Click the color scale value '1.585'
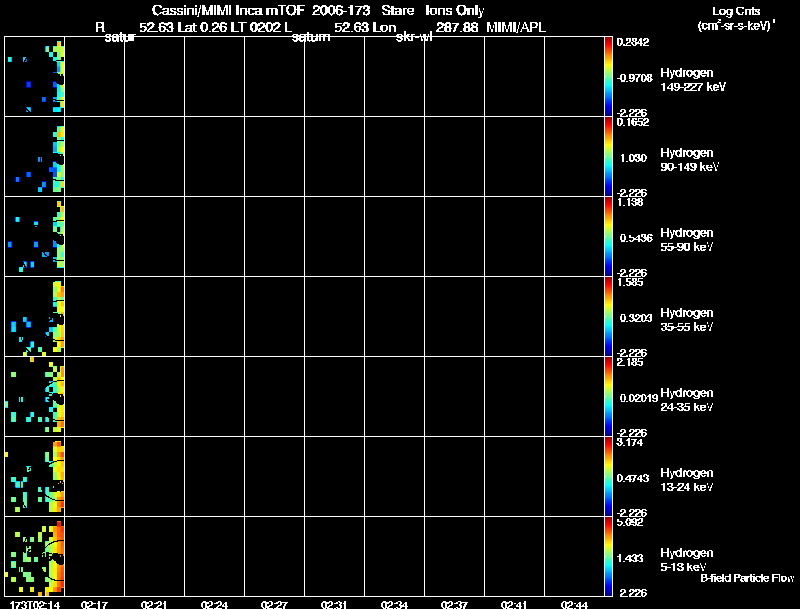This screenshot has width=800, height=609. tap(630, 283)
